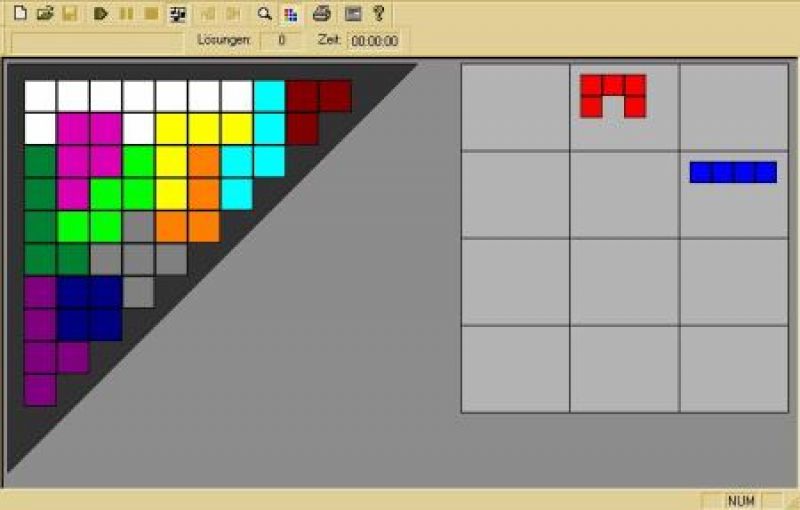Screen dimensions: 800x510
Task: Open help with question mark icon
Action: coord(378,14)
